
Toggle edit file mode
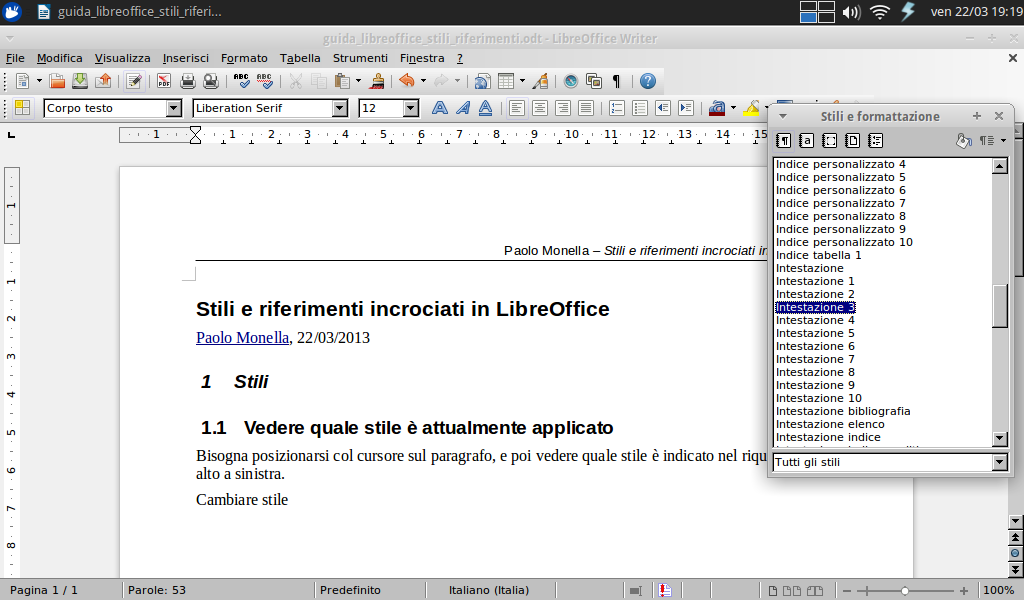click(x=134, y=81)
